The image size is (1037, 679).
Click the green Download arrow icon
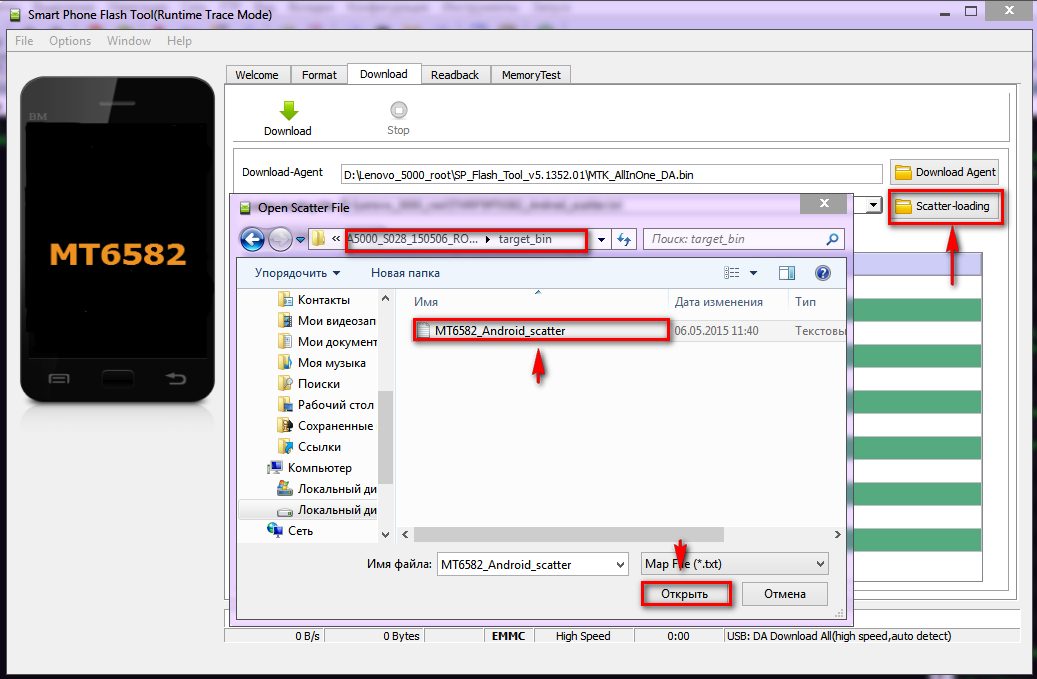(x=288, y=111)
